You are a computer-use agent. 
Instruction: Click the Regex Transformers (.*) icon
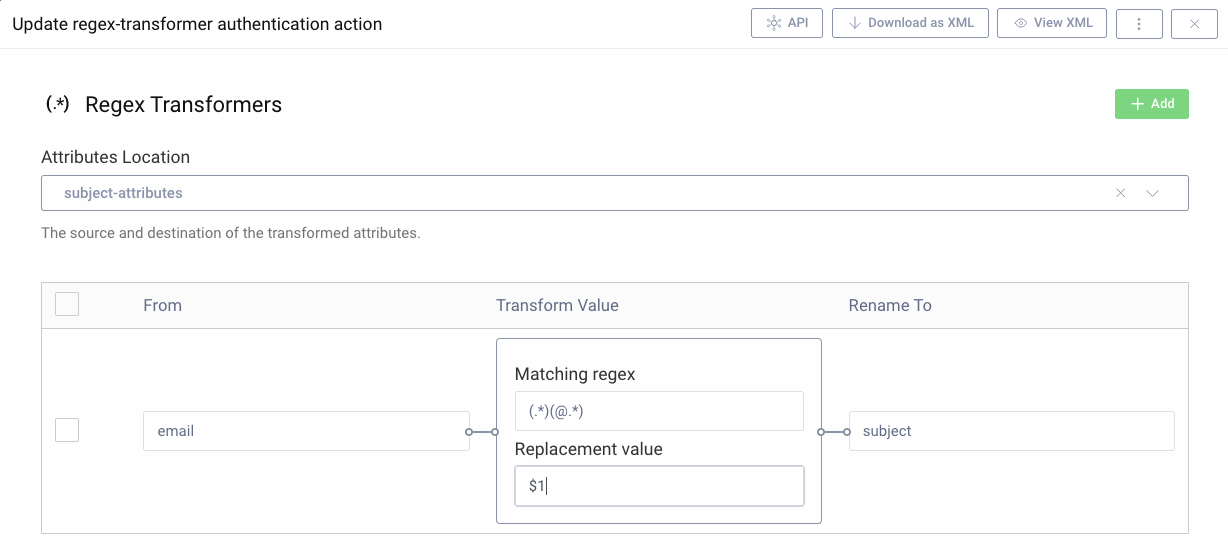pos(58,104)
